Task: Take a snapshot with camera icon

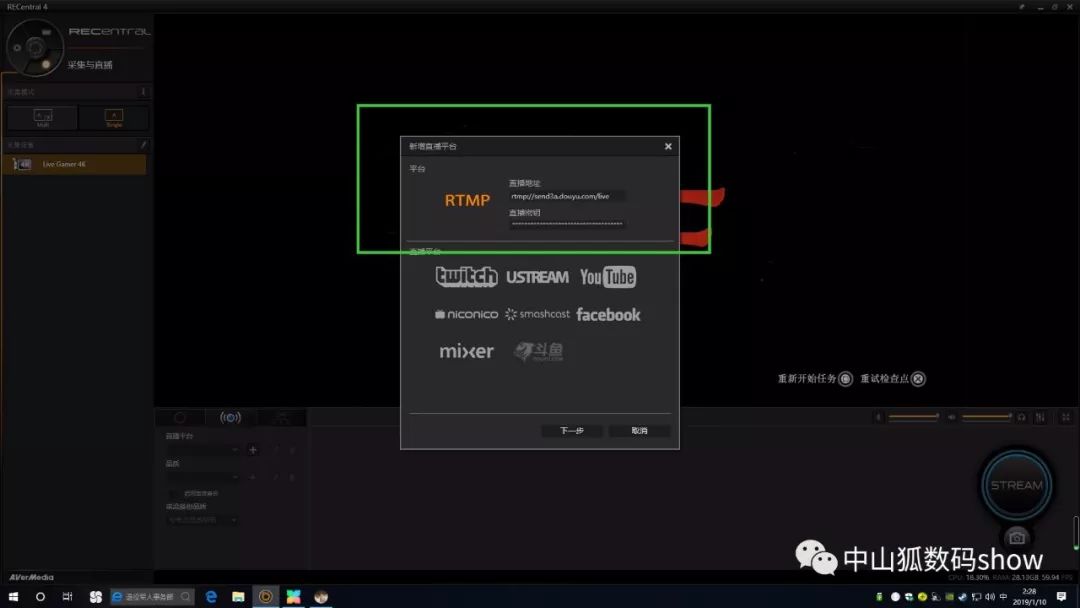Action: 1017,537
